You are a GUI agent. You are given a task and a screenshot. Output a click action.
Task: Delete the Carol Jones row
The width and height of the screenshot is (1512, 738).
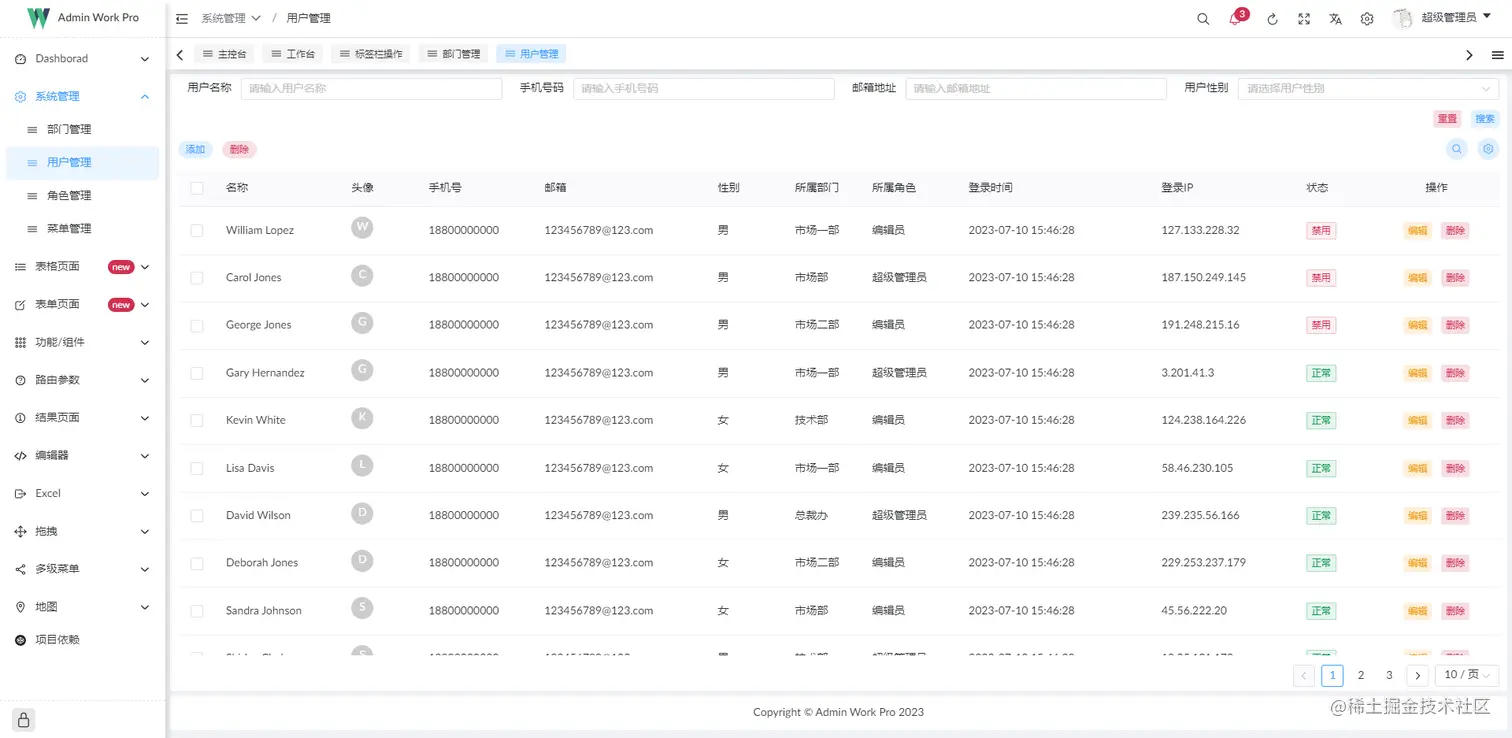1455,278
